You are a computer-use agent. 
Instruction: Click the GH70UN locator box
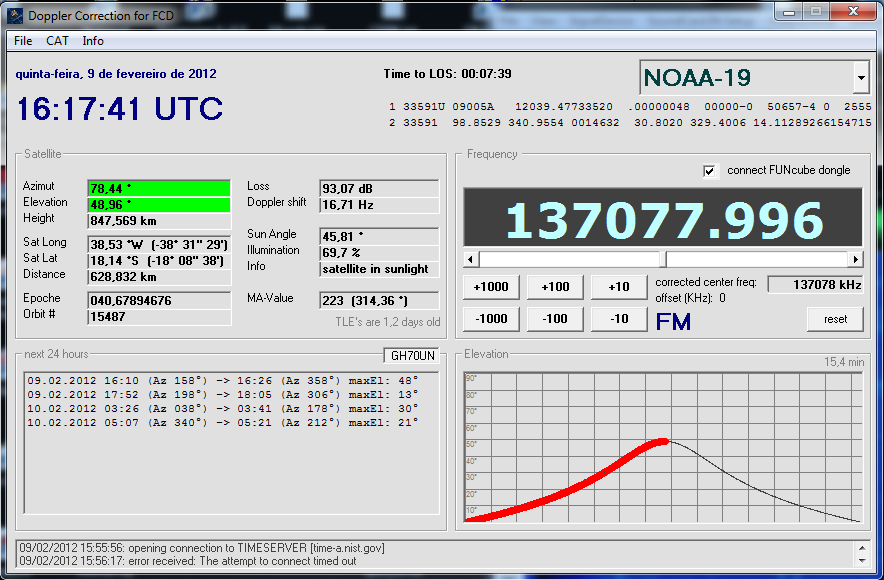412,355
